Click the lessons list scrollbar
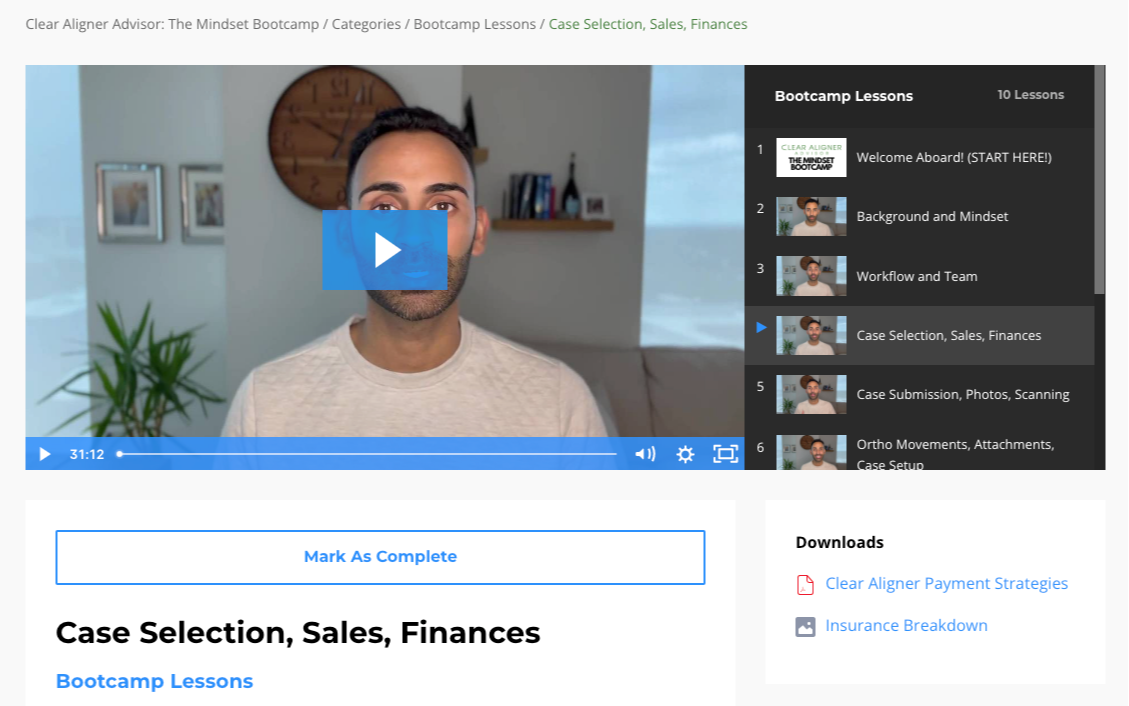This screenshot has width=1129, height=706. [x=1099, y=180]
